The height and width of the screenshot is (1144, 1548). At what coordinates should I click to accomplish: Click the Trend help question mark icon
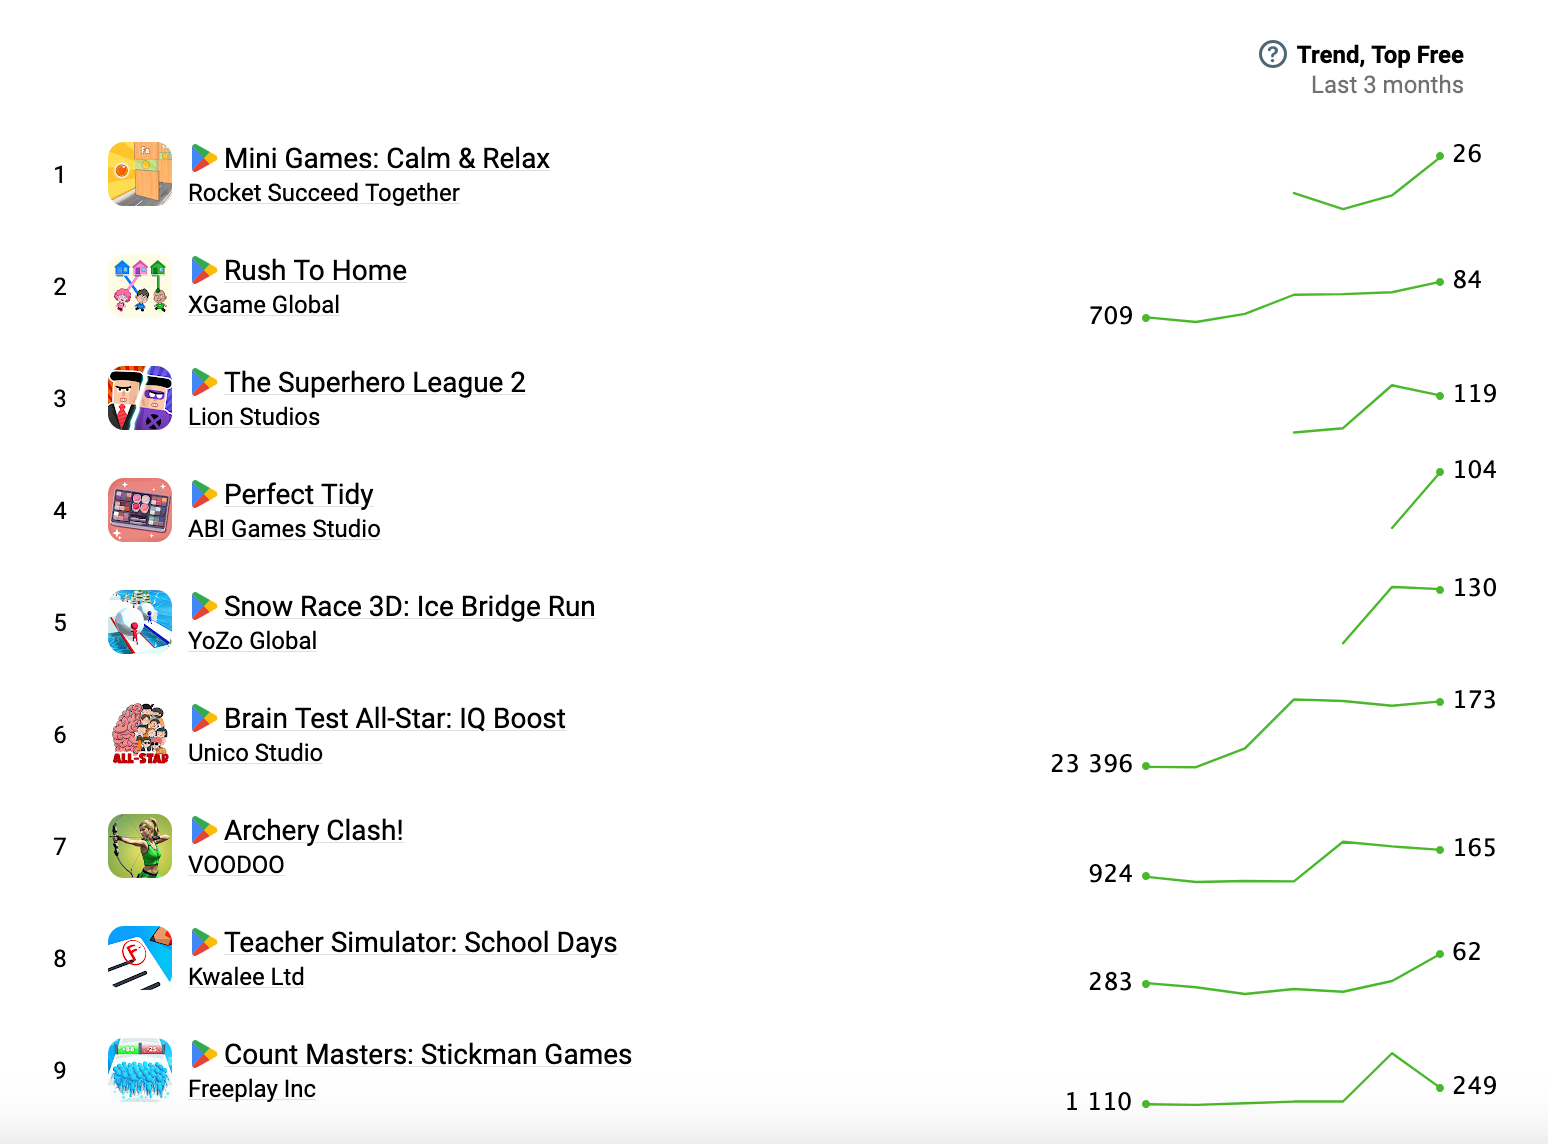pyautogui.click(x=1272, y=54)
